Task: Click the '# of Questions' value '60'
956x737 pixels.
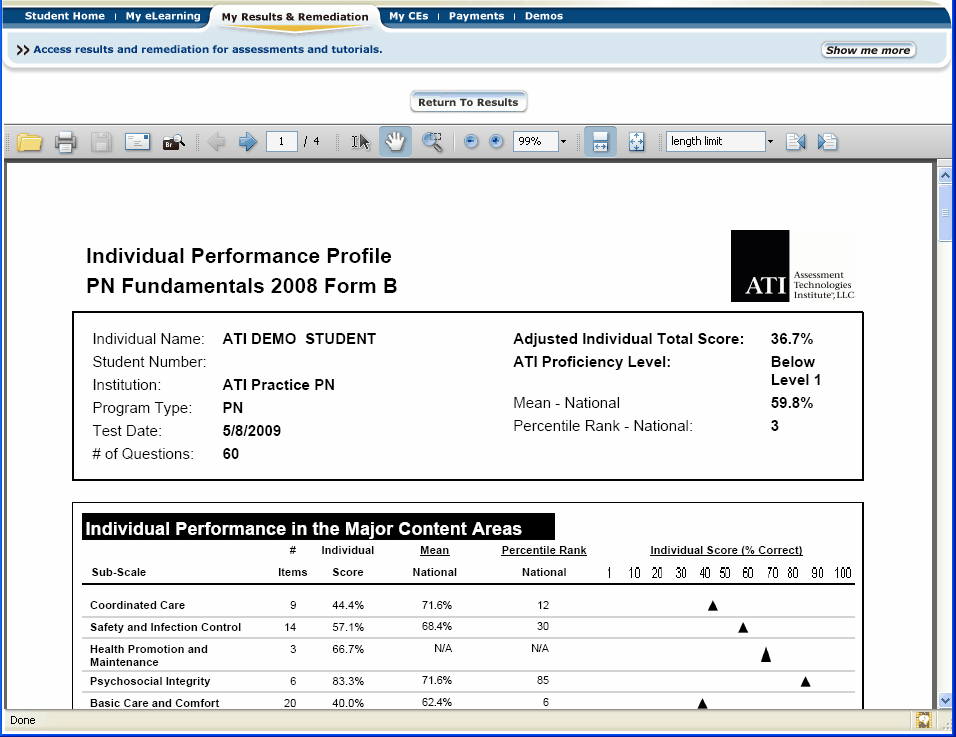Action: point(230,454)
